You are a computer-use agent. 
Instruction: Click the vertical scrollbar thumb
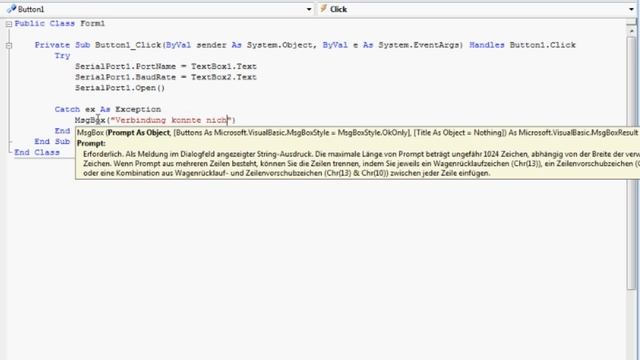point(631,163)
